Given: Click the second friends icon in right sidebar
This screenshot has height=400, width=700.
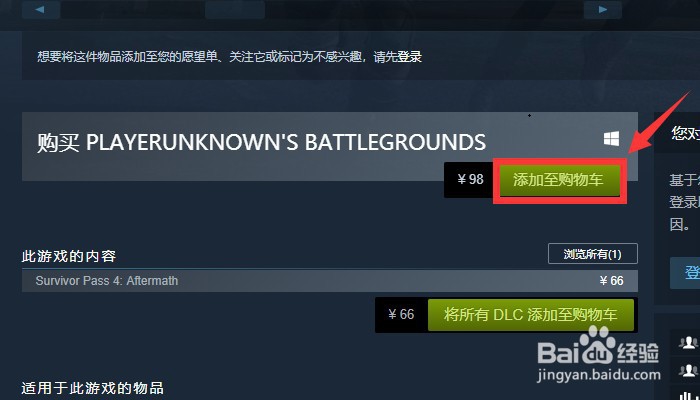Looking at the screenshot, I should pyautogui.click(x=688, y=370).
